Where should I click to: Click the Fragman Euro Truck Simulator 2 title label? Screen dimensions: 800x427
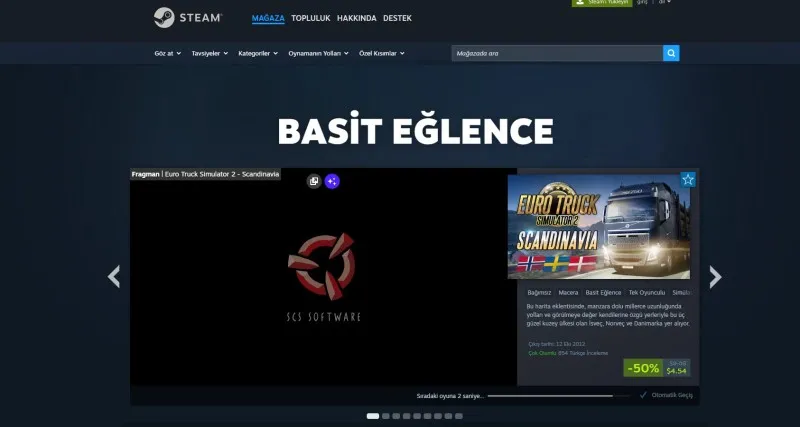point(206,174)
